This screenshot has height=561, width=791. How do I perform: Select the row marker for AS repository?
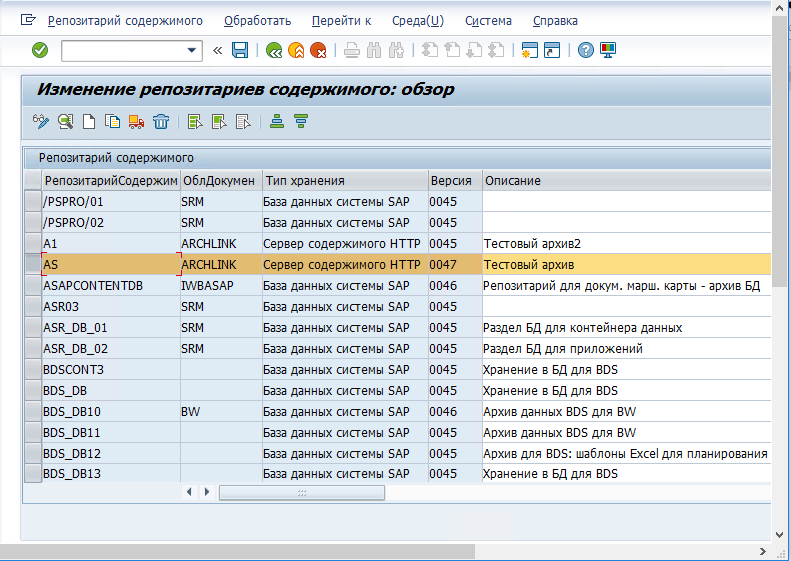33,264
